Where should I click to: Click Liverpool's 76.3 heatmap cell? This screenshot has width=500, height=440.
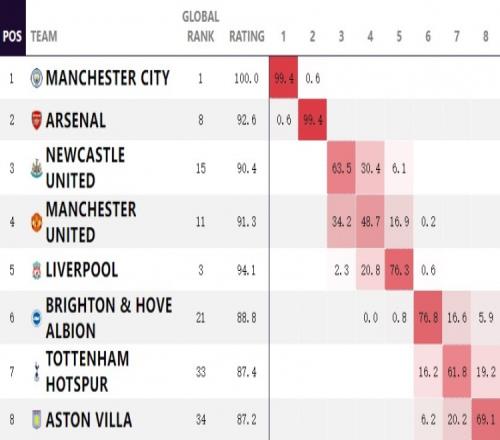click(x=399, y=269)
